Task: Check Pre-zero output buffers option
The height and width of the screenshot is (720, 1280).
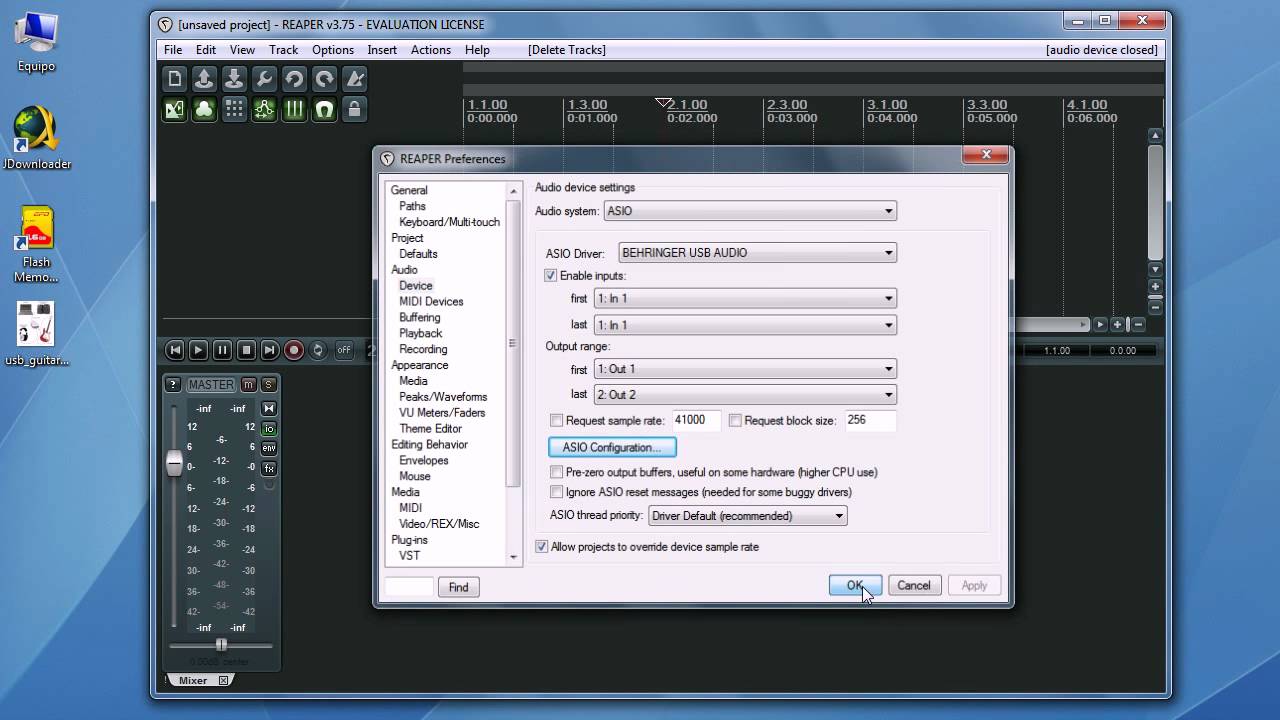Action: tap(557, 472)
